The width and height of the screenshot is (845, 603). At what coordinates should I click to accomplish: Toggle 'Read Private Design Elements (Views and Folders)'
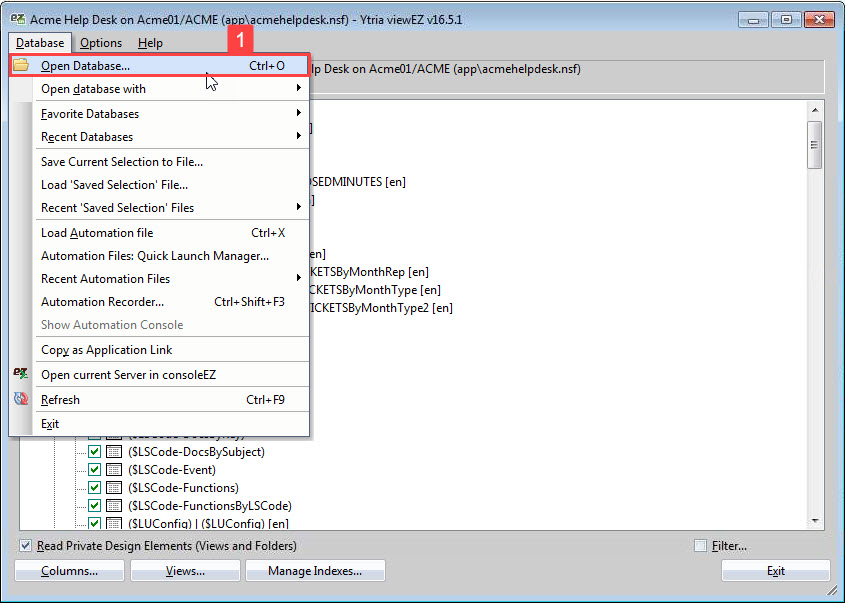click(24, 545)
